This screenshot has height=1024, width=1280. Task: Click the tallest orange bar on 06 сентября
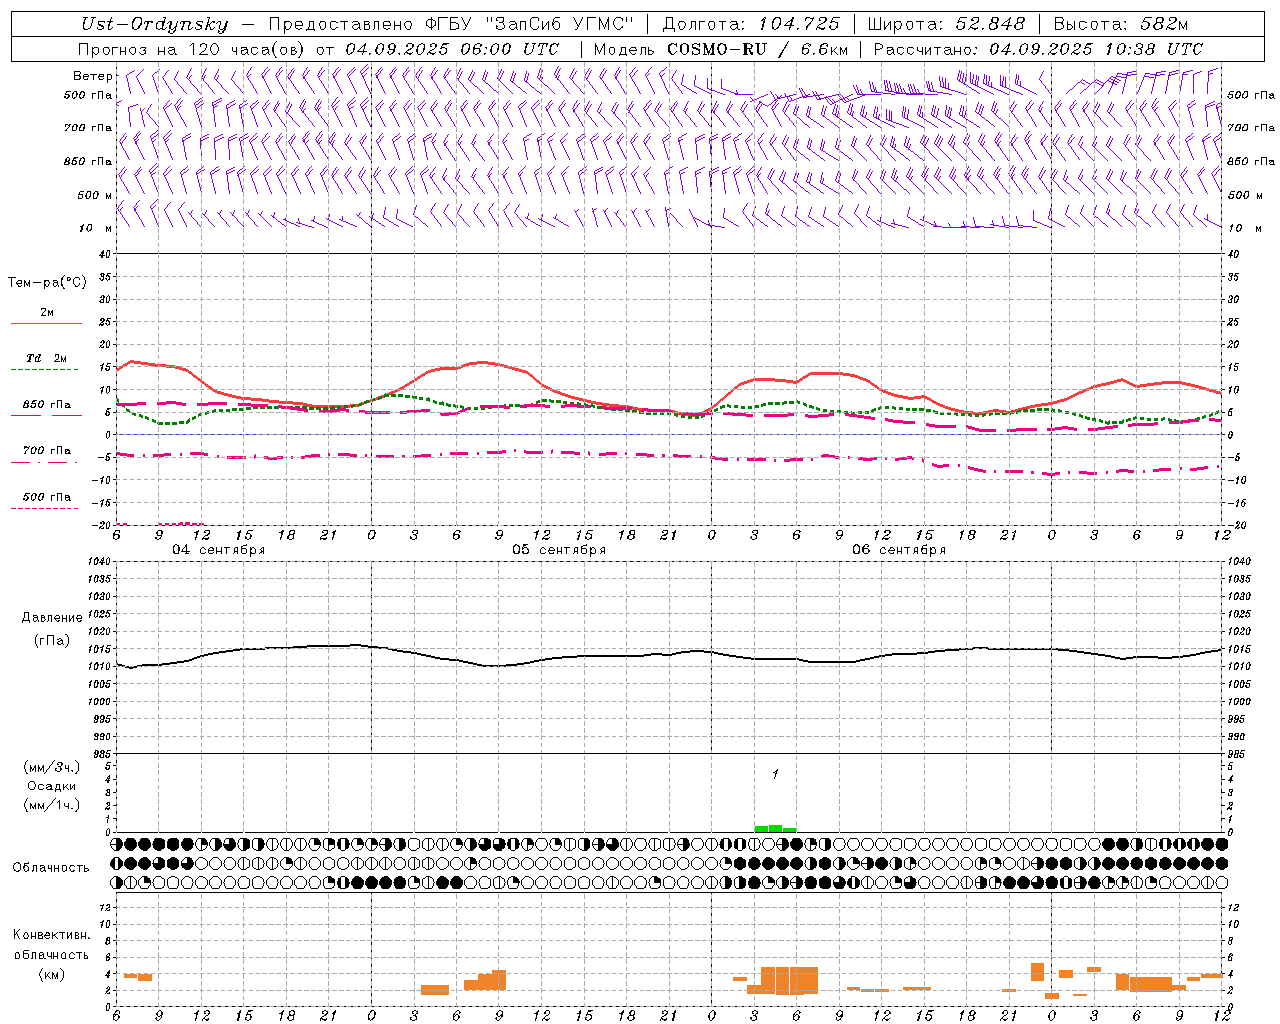point(789,980)
